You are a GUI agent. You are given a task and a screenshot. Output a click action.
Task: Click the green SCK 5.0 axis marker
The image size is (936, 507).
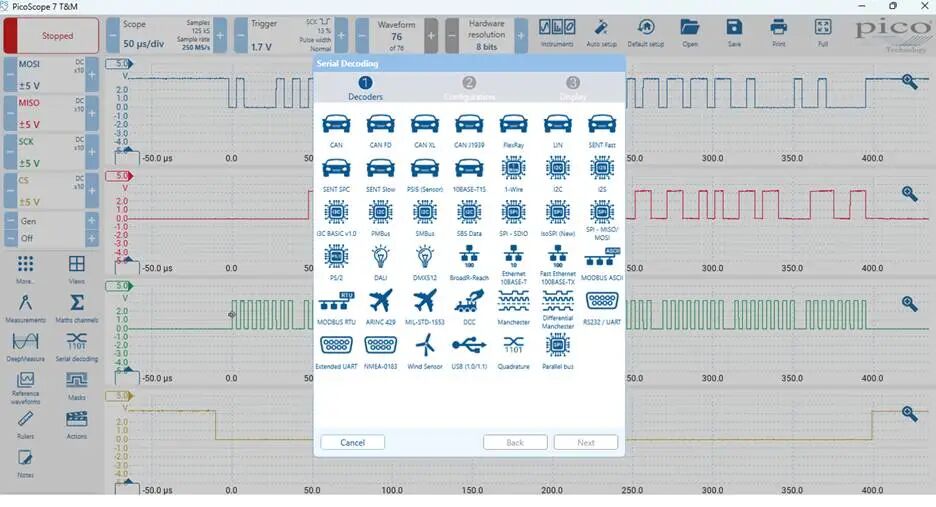[x=119, y=286]
